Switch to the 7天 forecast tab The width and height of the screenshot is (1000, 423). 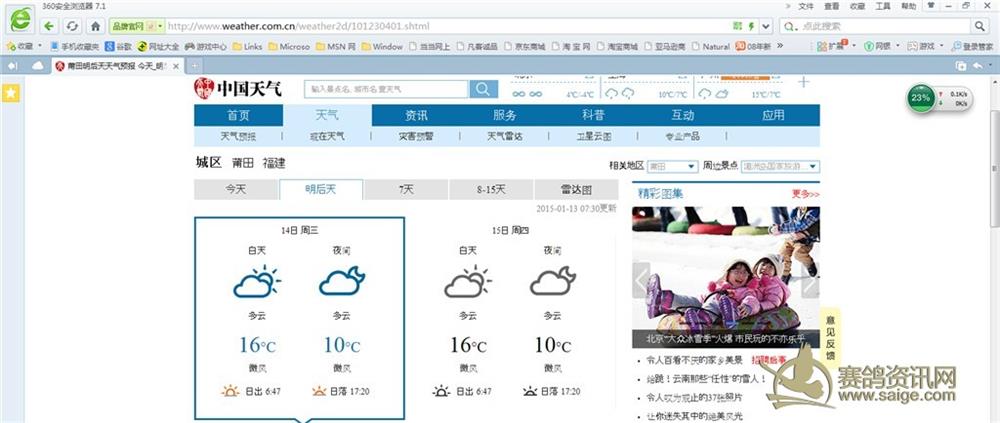[x=406, y=189]
